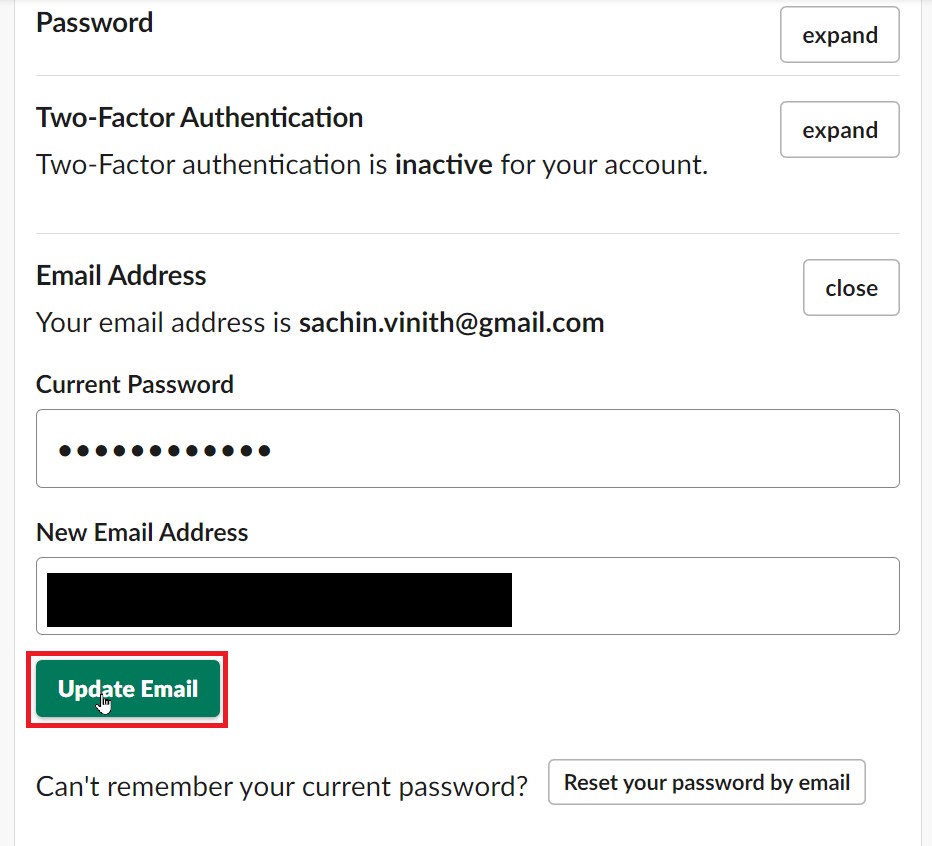Expand the Password section
Screen dimensions: 932x846
839,35
